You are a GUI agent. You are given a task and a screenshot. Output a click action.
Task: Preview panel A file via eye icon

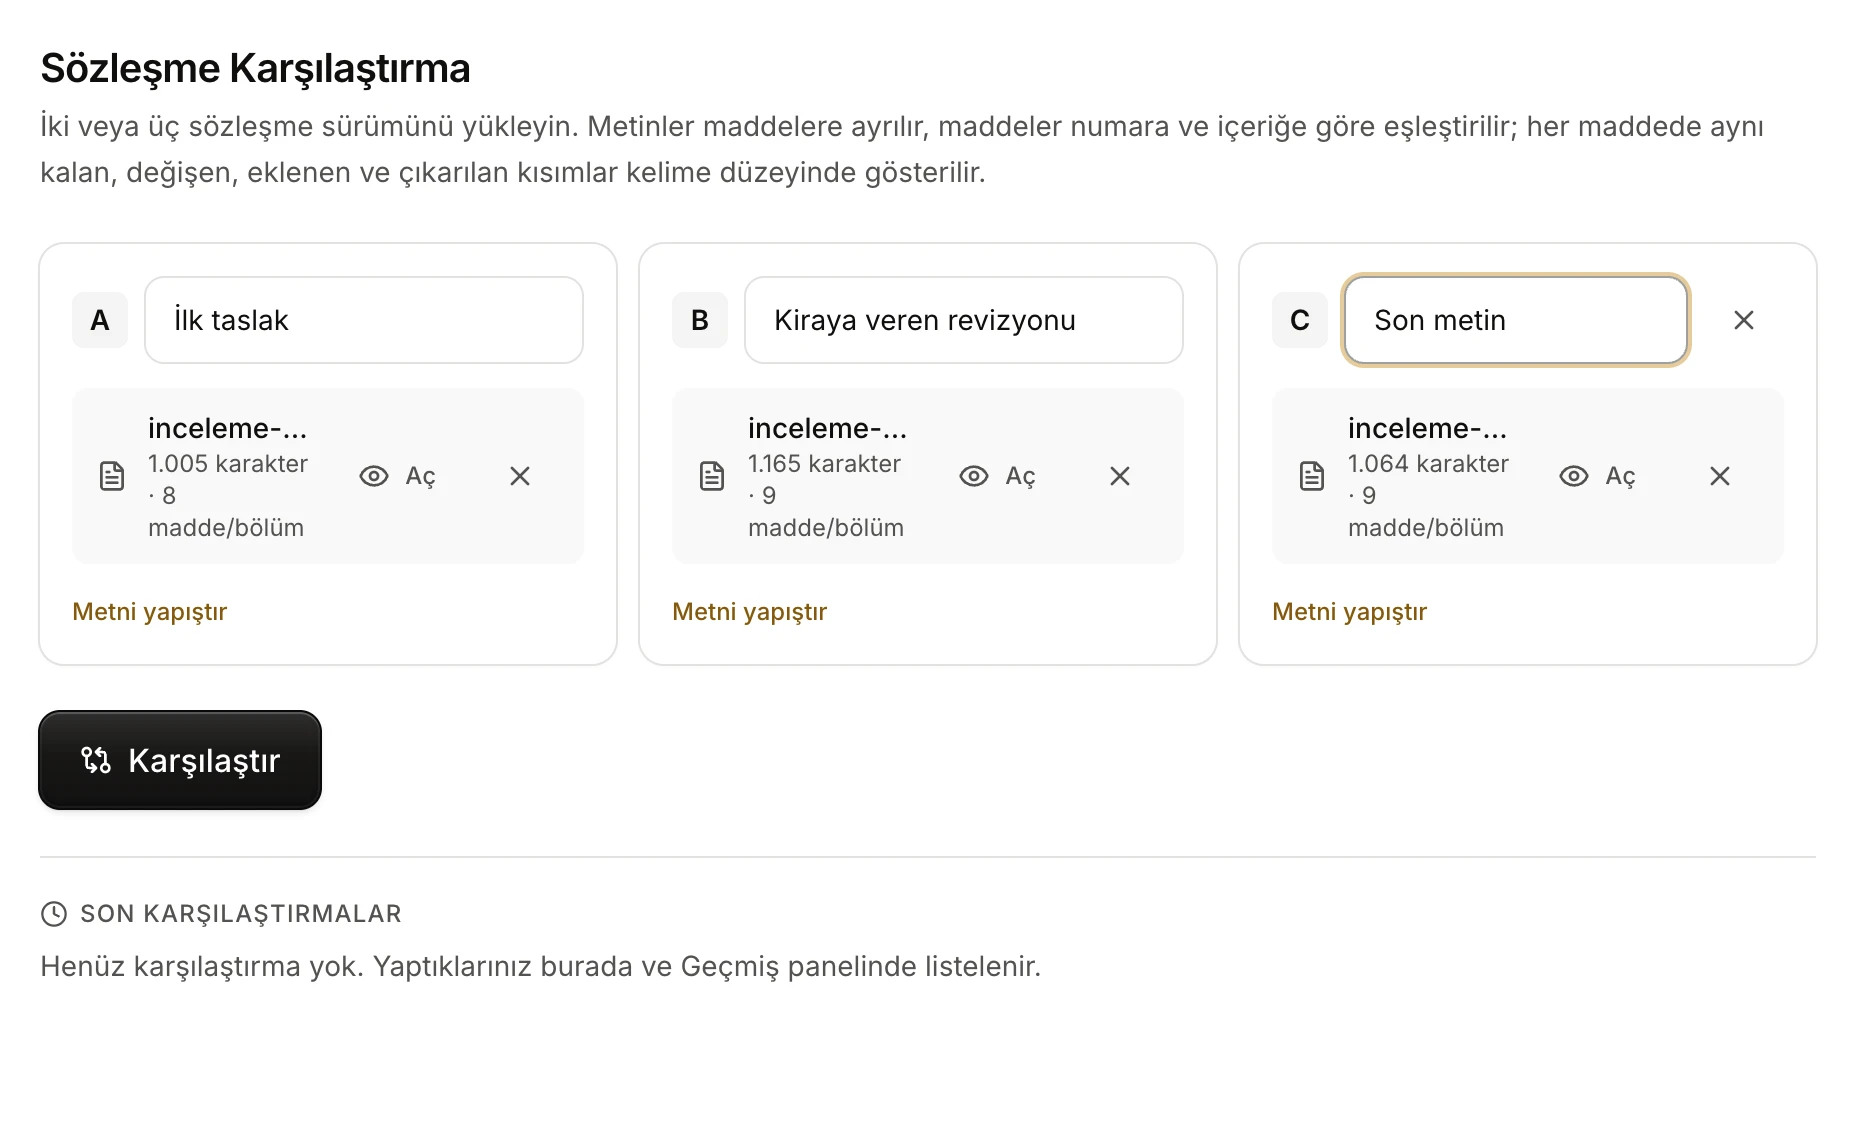point(374,476)
